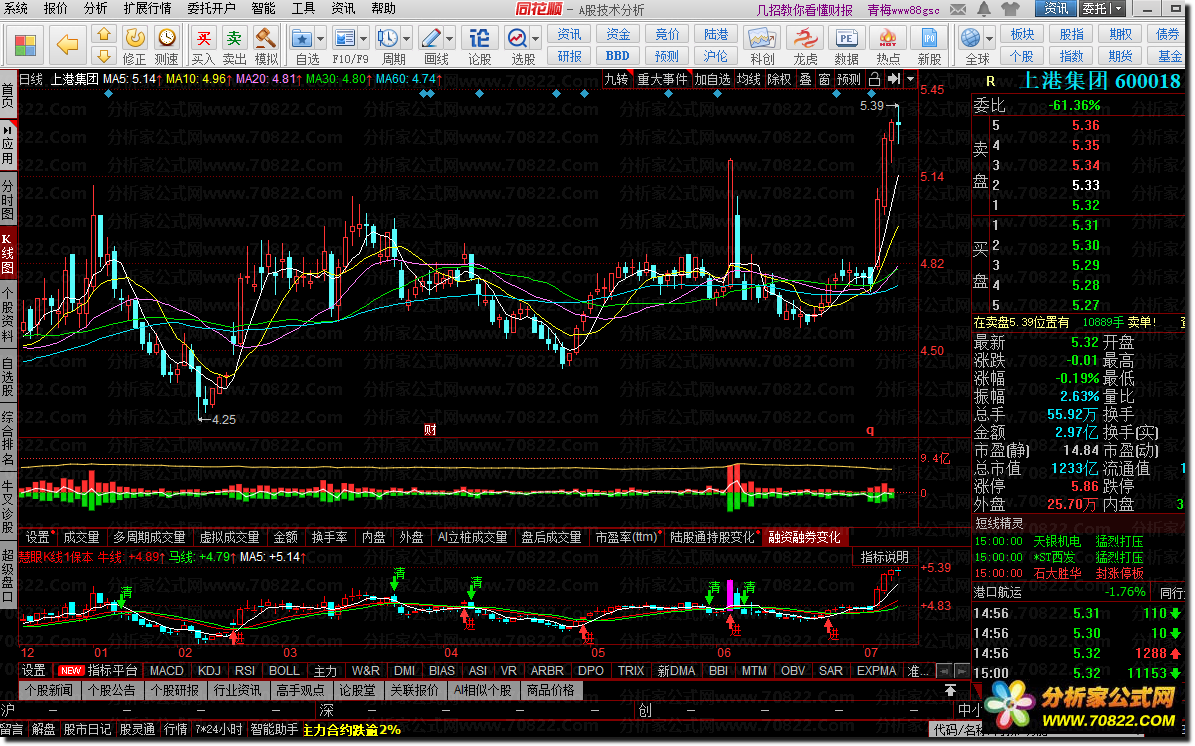
Task: Click the 卖出 sell icon
Action: click(x=234, y=45)
